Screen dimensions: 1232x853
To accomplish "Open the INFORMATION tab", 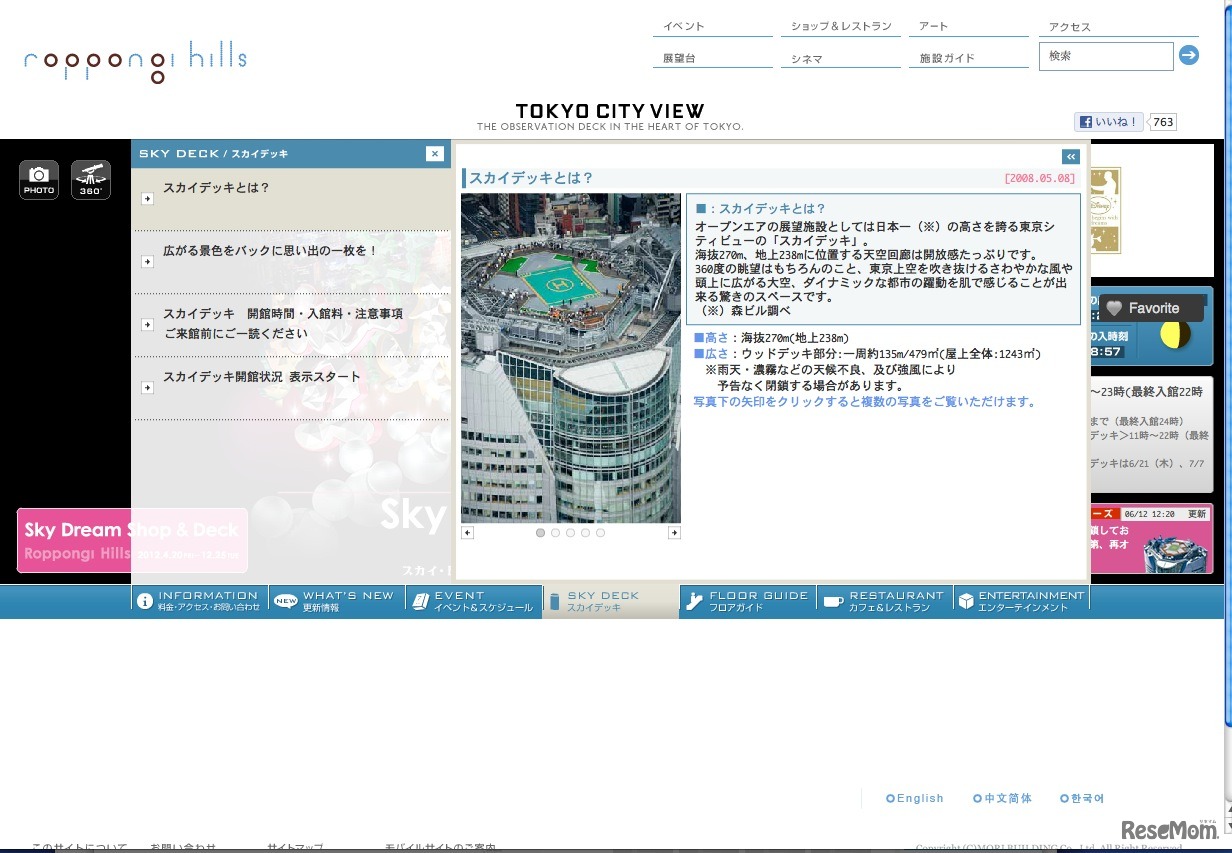I will (x=200, y=600).
